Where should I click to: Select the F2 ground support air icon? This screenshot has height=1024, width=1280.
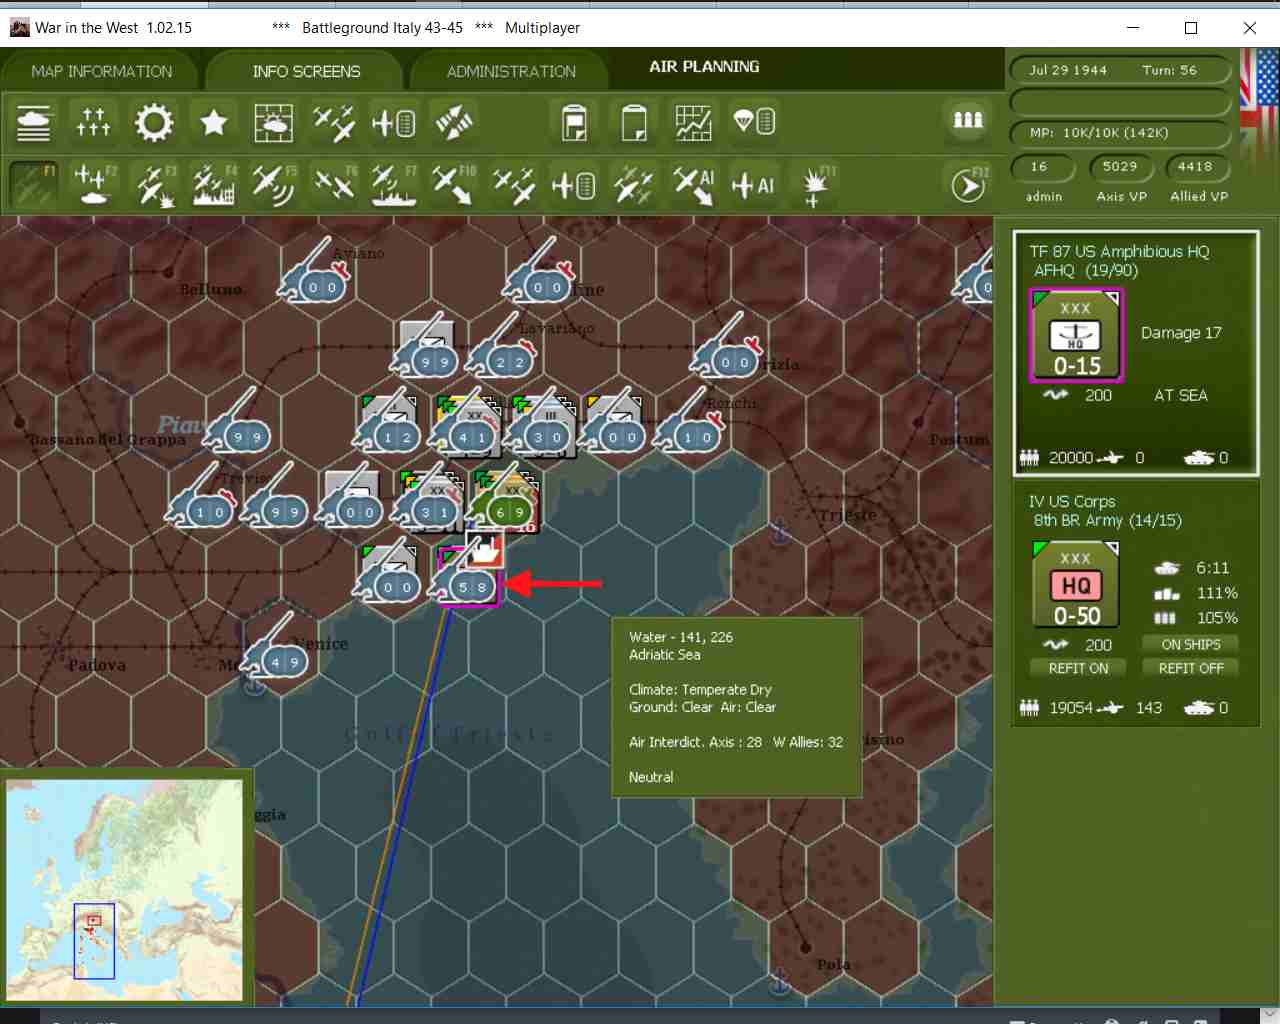click(x=94, y=185)
